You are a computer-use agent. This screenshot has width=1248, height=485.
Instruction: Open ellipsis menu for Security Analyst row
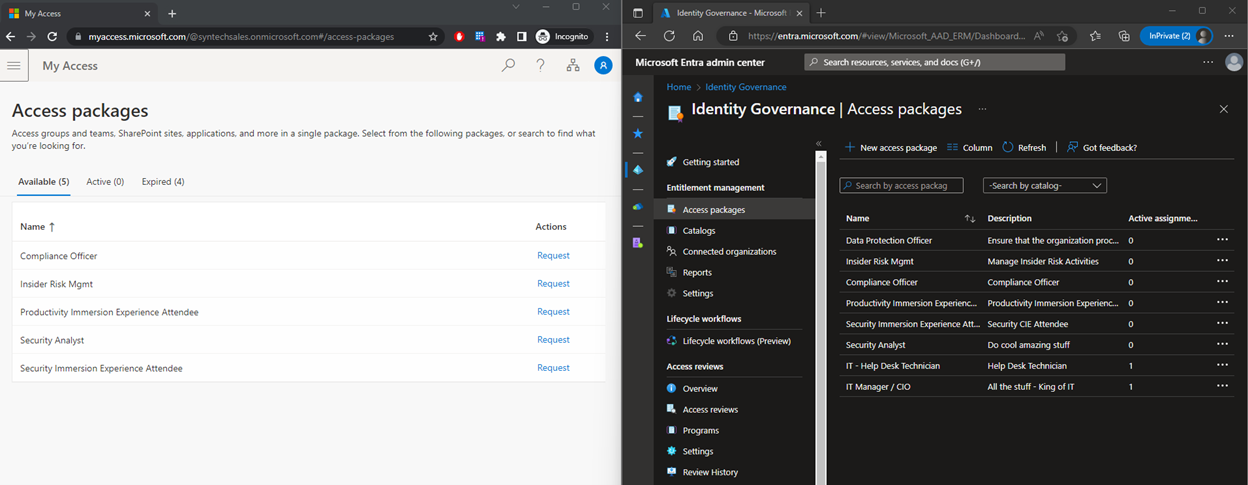tap(1222, 345)
